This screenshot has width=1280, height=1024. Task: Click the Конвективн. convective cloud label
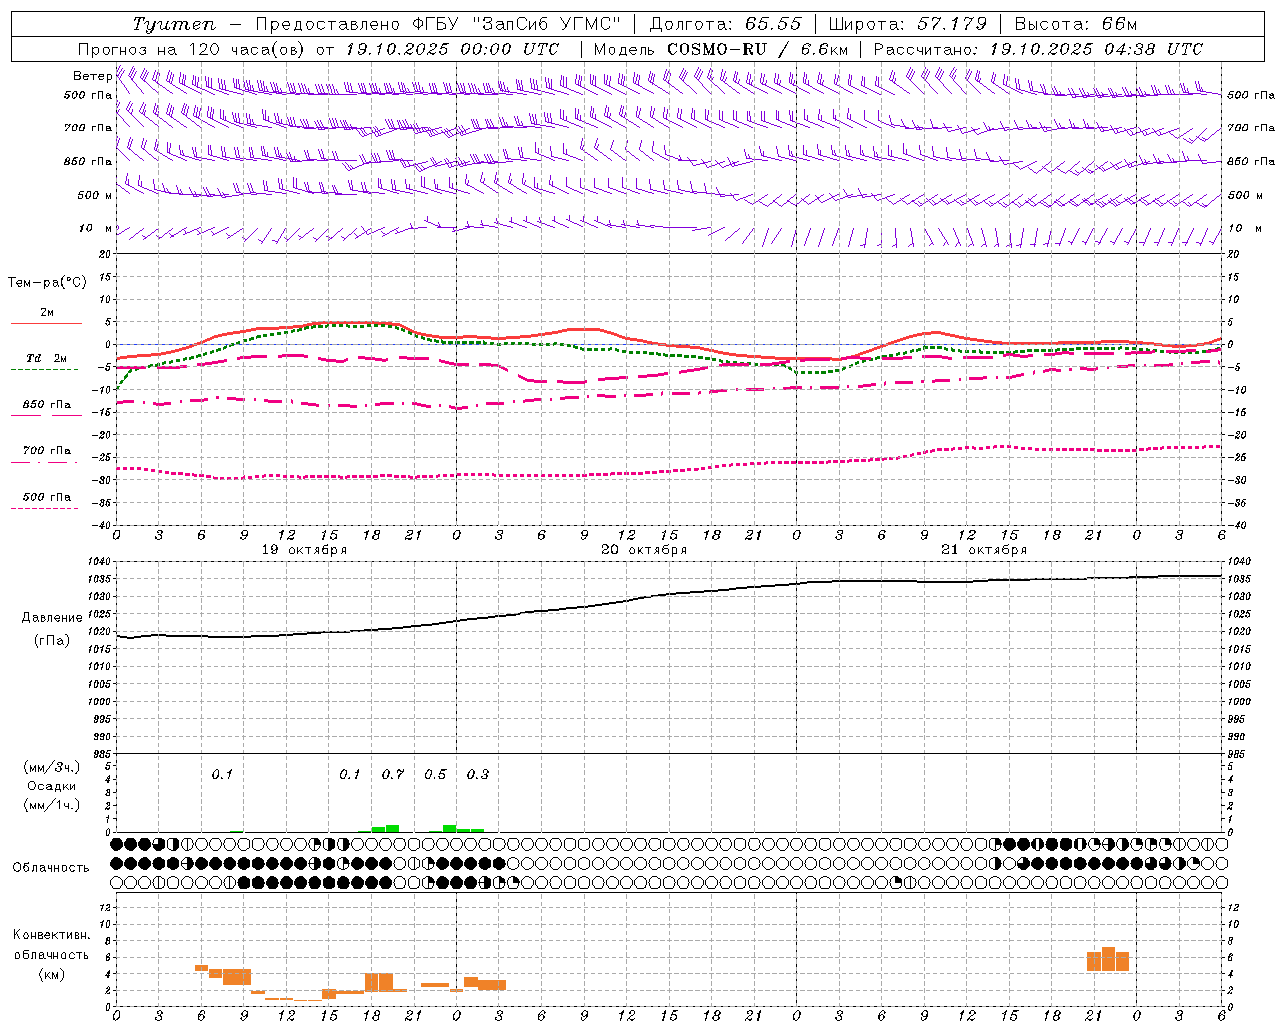(x=51, y=935)
